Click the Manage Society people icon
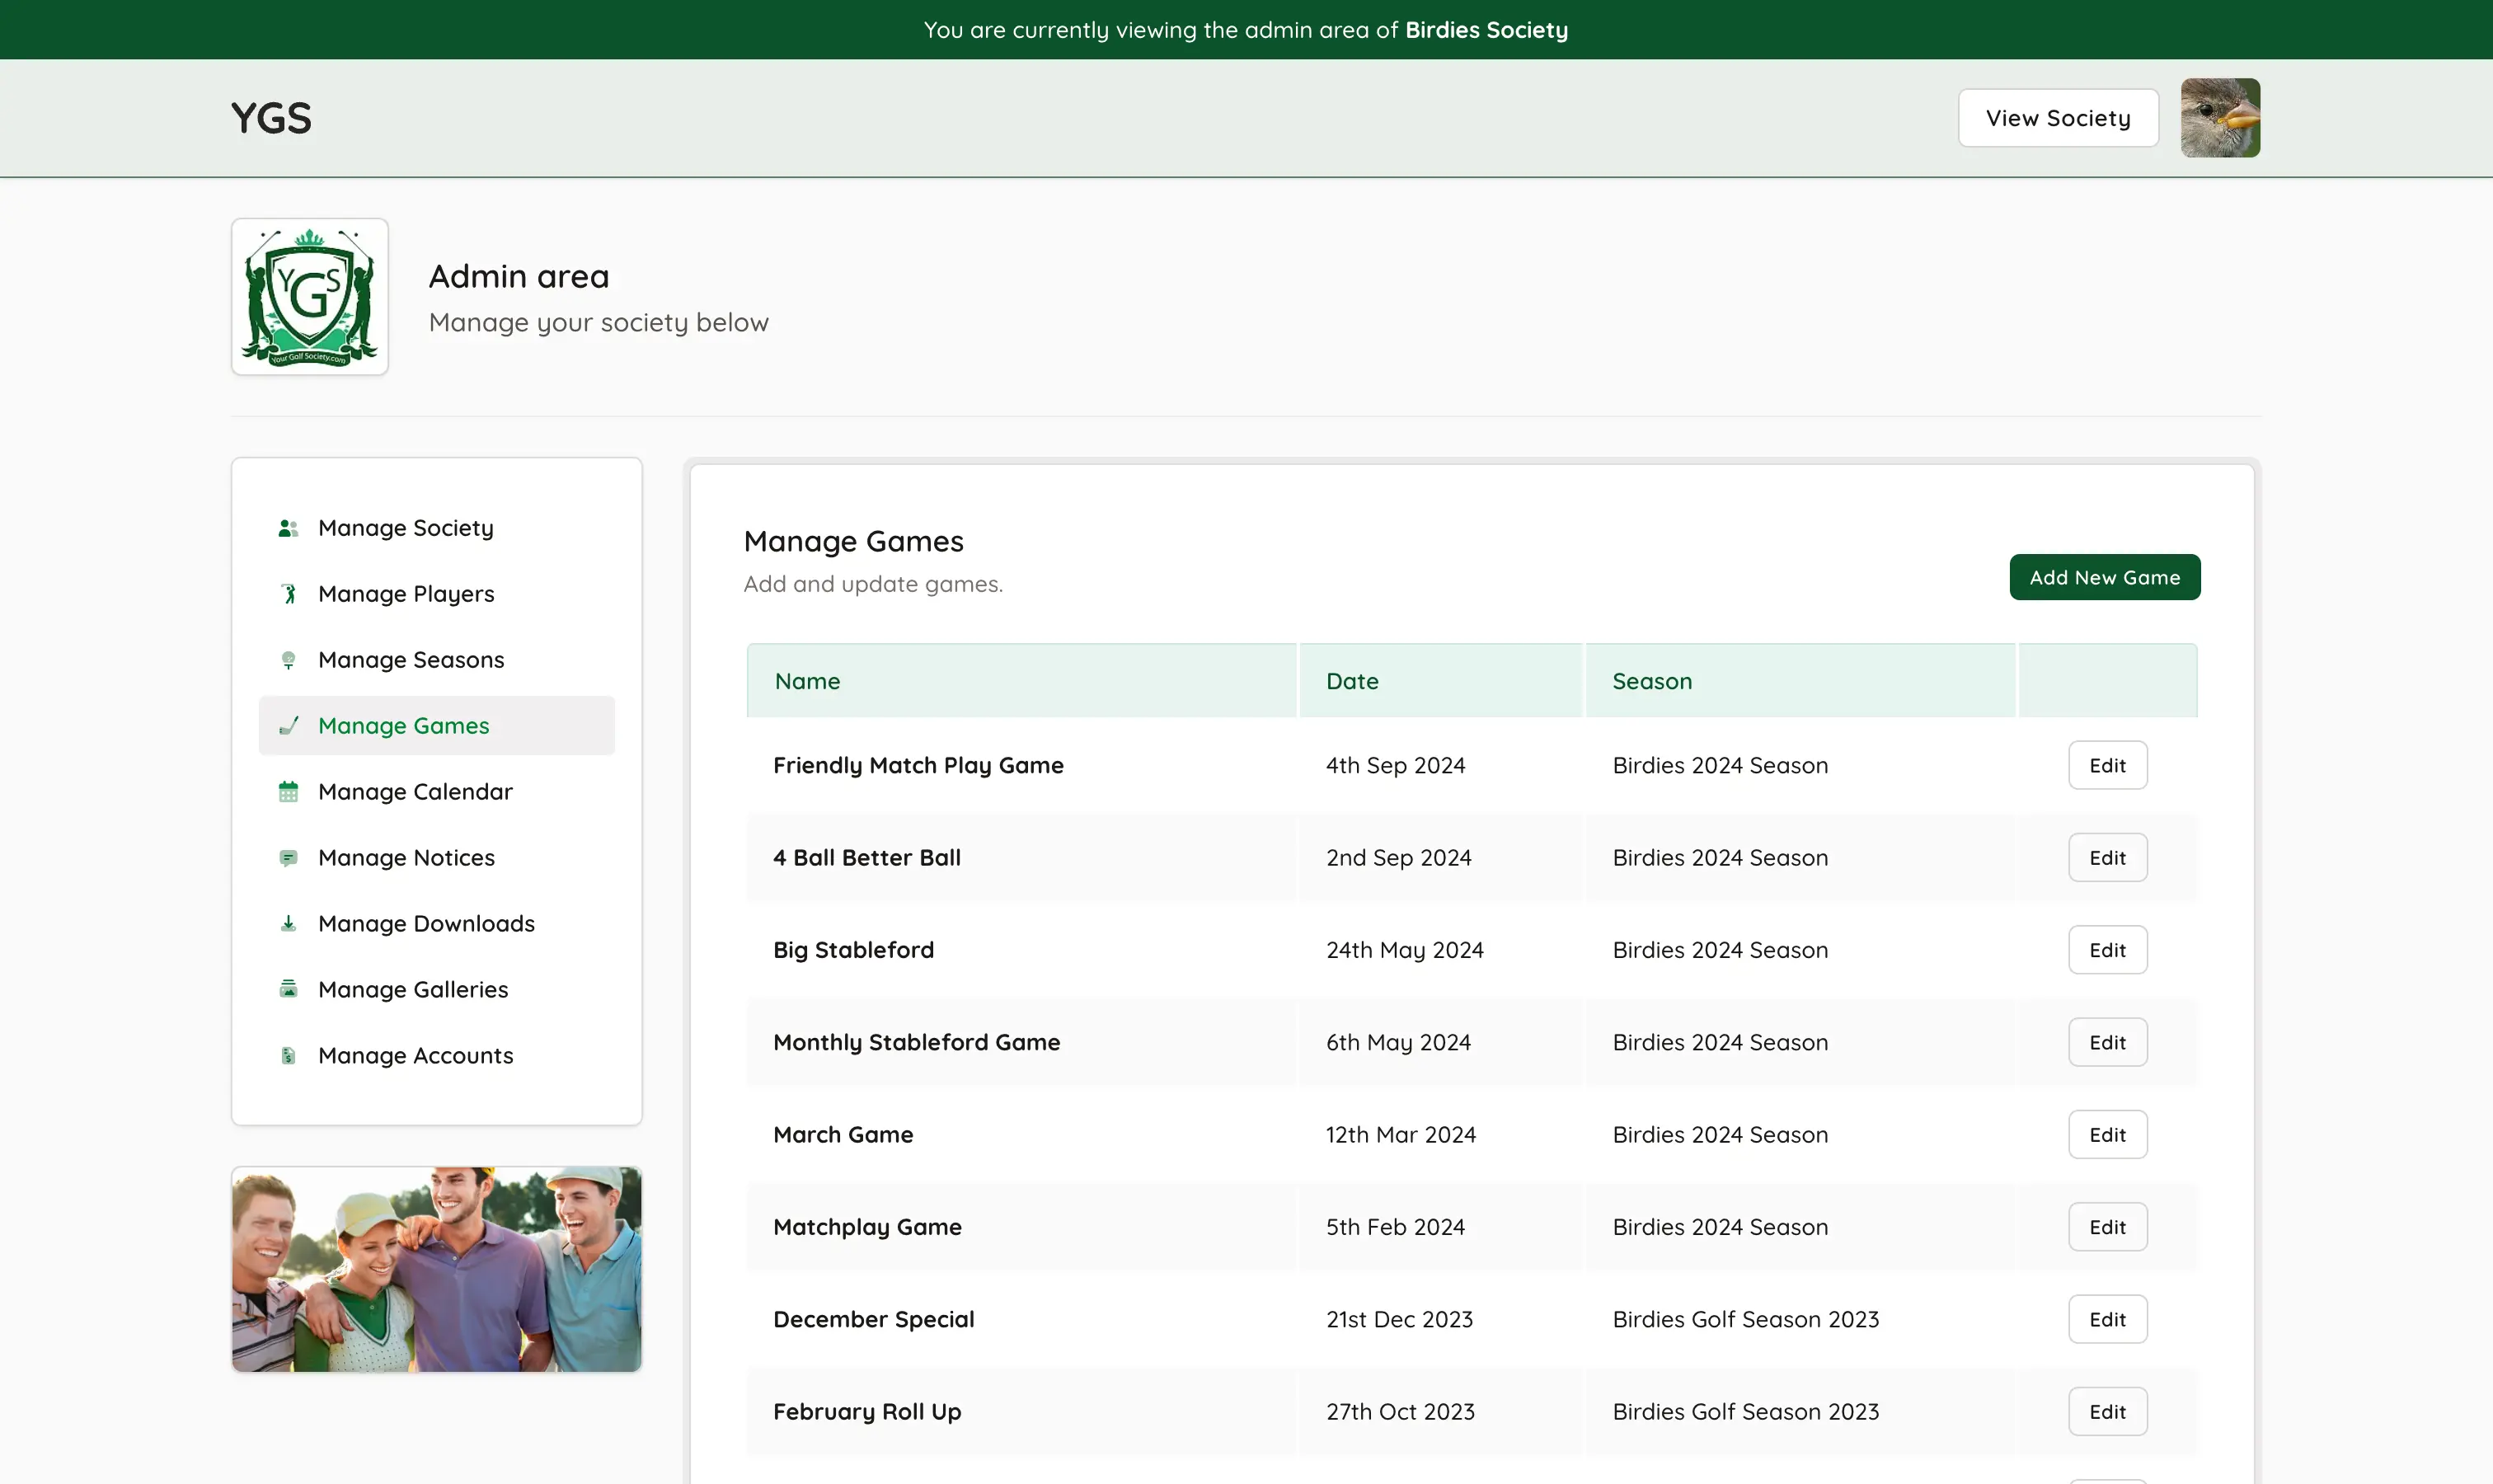Viewport: 2493px width, 1484px height. (288, 528)
